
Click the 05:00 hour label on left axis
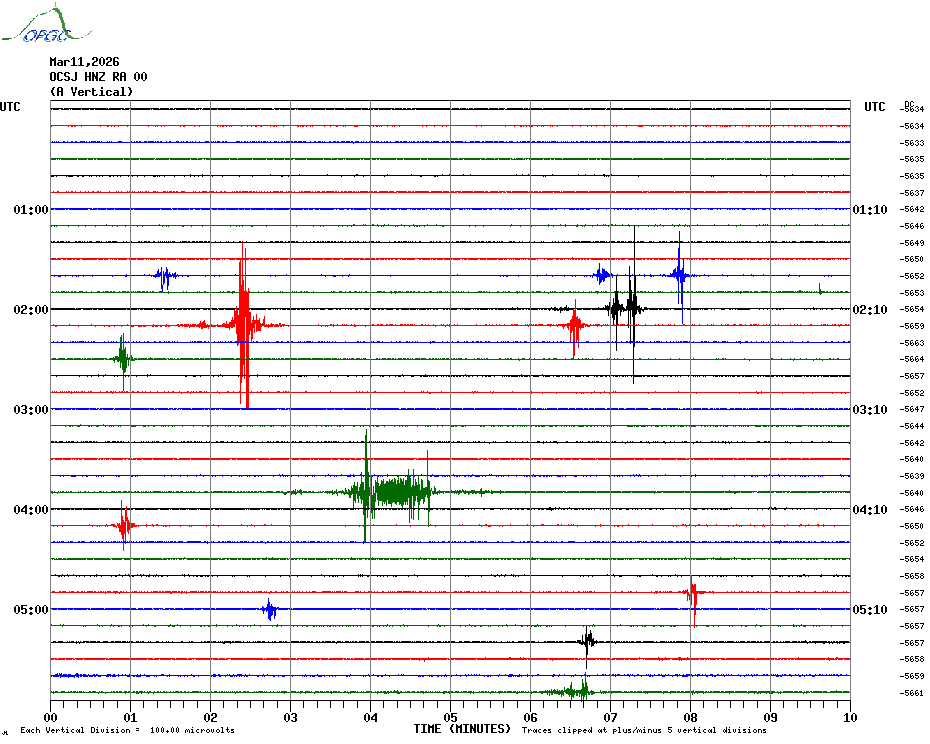pyautogui.click(x=31, y=610)
